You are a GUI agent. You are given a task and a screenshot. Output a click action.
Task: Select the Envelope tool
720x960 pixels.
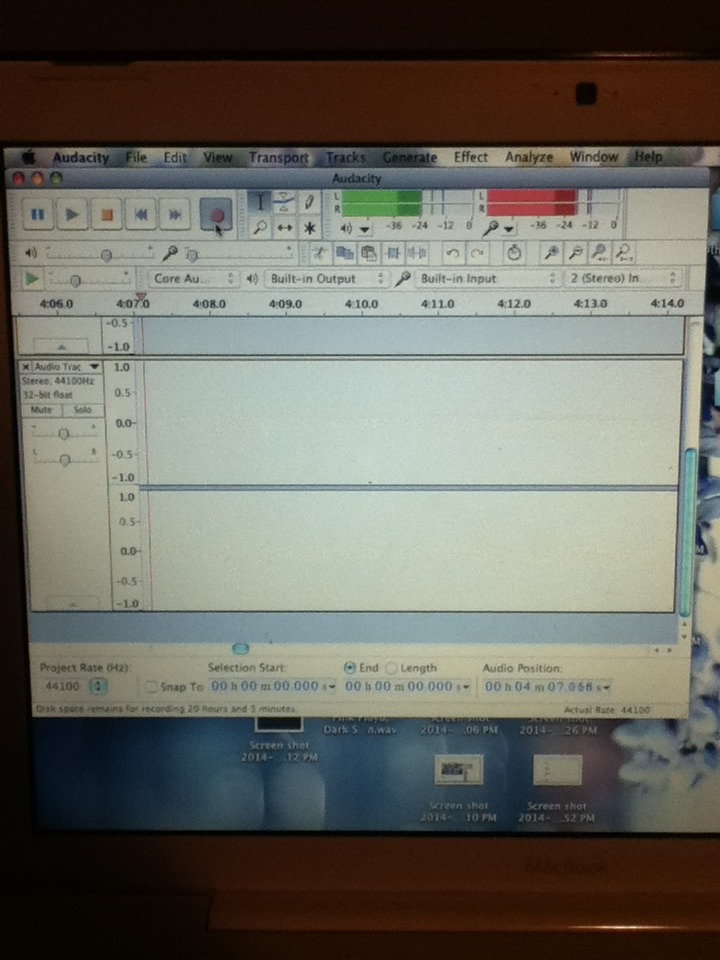284,201
